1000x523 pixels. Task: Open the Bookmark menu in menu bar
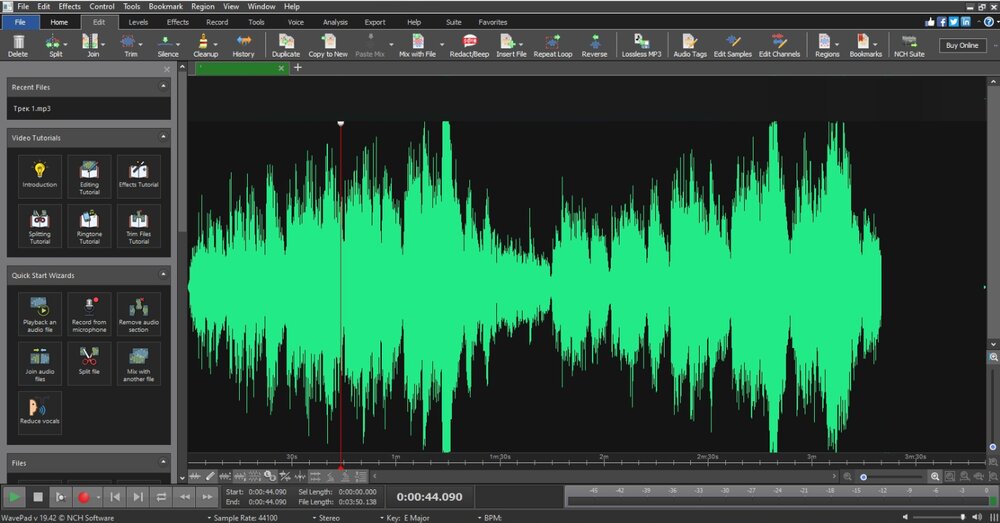166,6
